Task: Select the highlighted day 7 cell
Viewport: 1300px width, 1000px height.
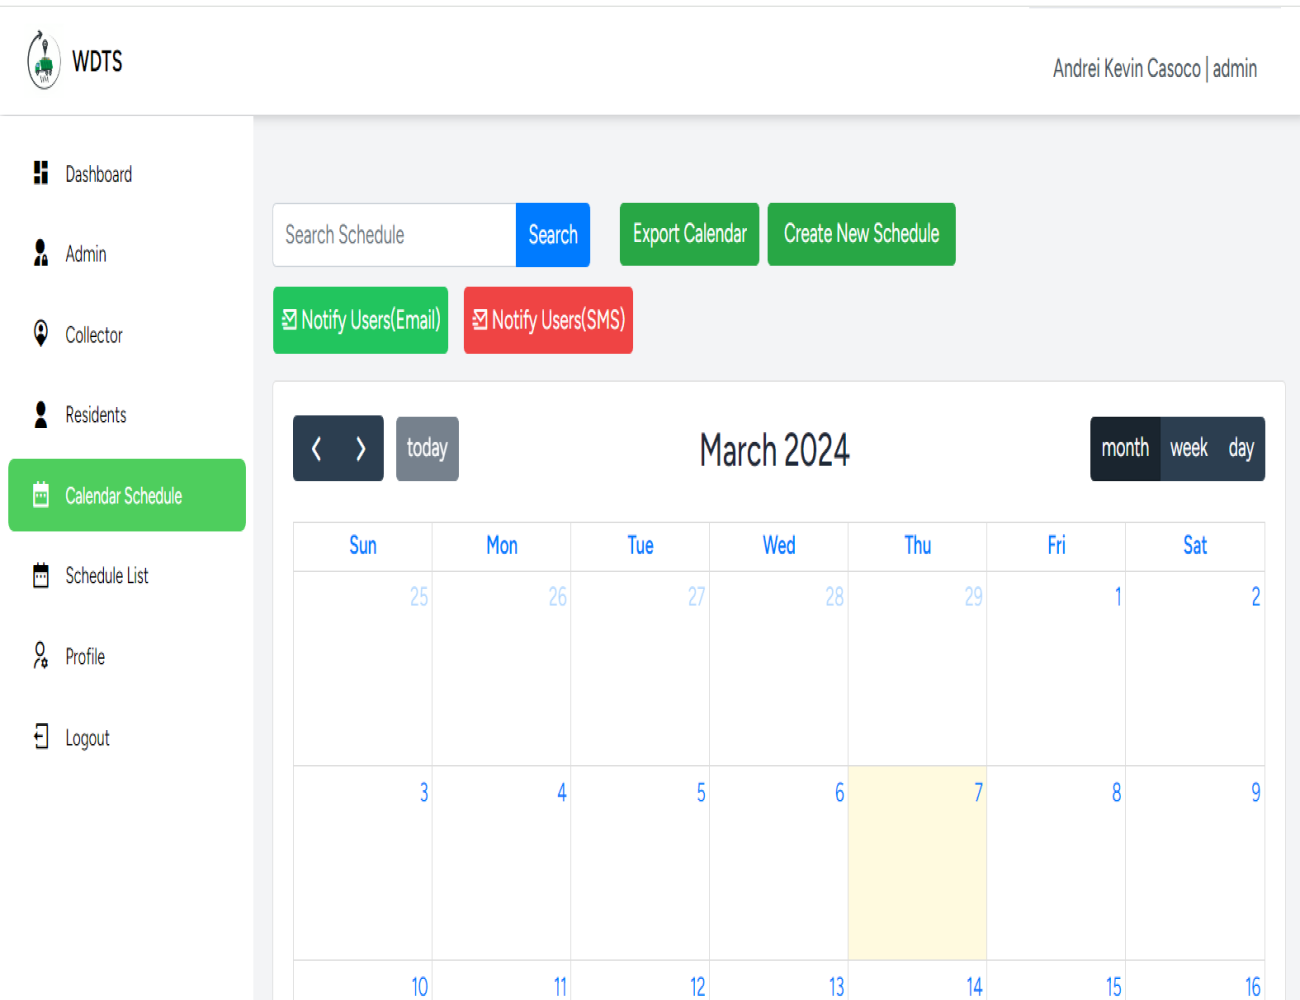Action: tap(917, 863)
